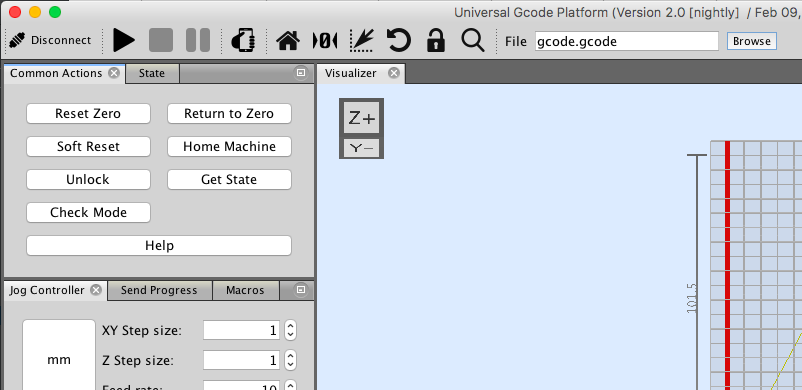
Task: Click Return to Zero button
Action: click(x=229, y=114)
